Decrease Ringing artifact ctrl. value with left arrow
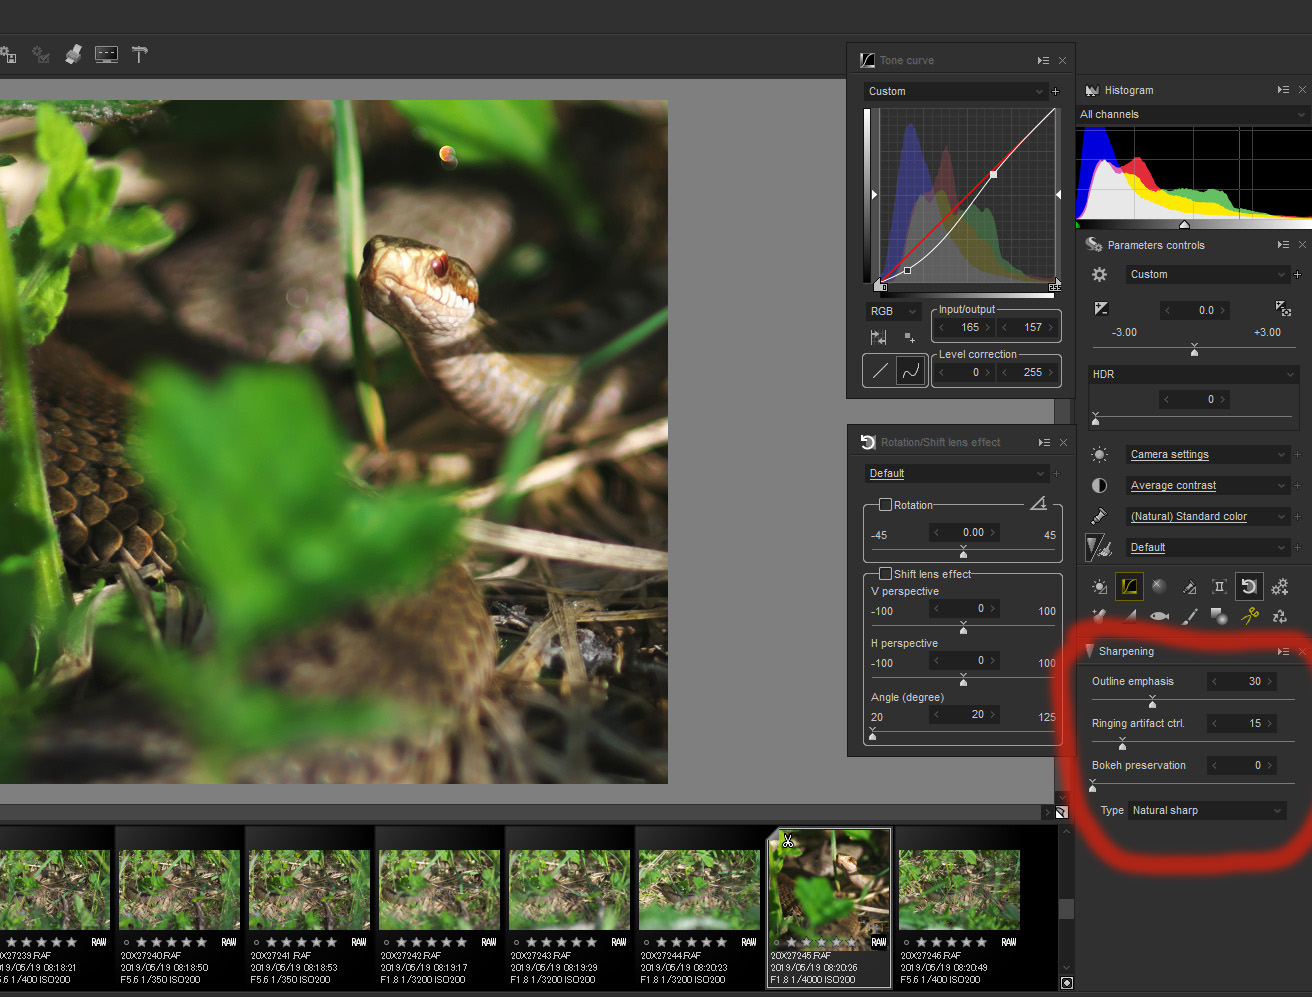Viewport: 1312px width, 997px height. tap(1214, 723)
